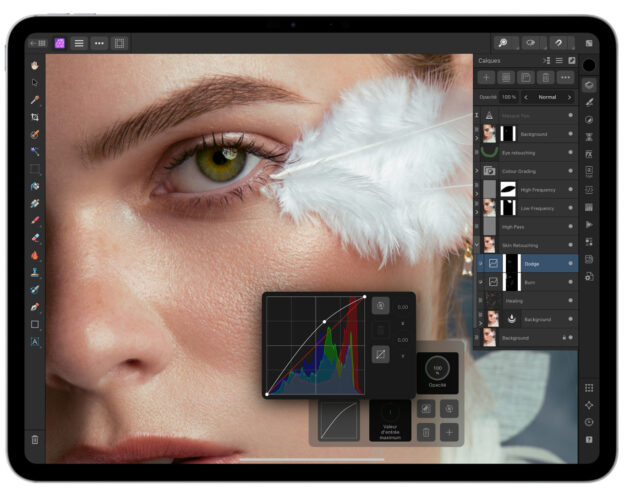Choose the Text tool in left toolbar
The width and height of the screenshot is (624, 492).
point(35,341)
